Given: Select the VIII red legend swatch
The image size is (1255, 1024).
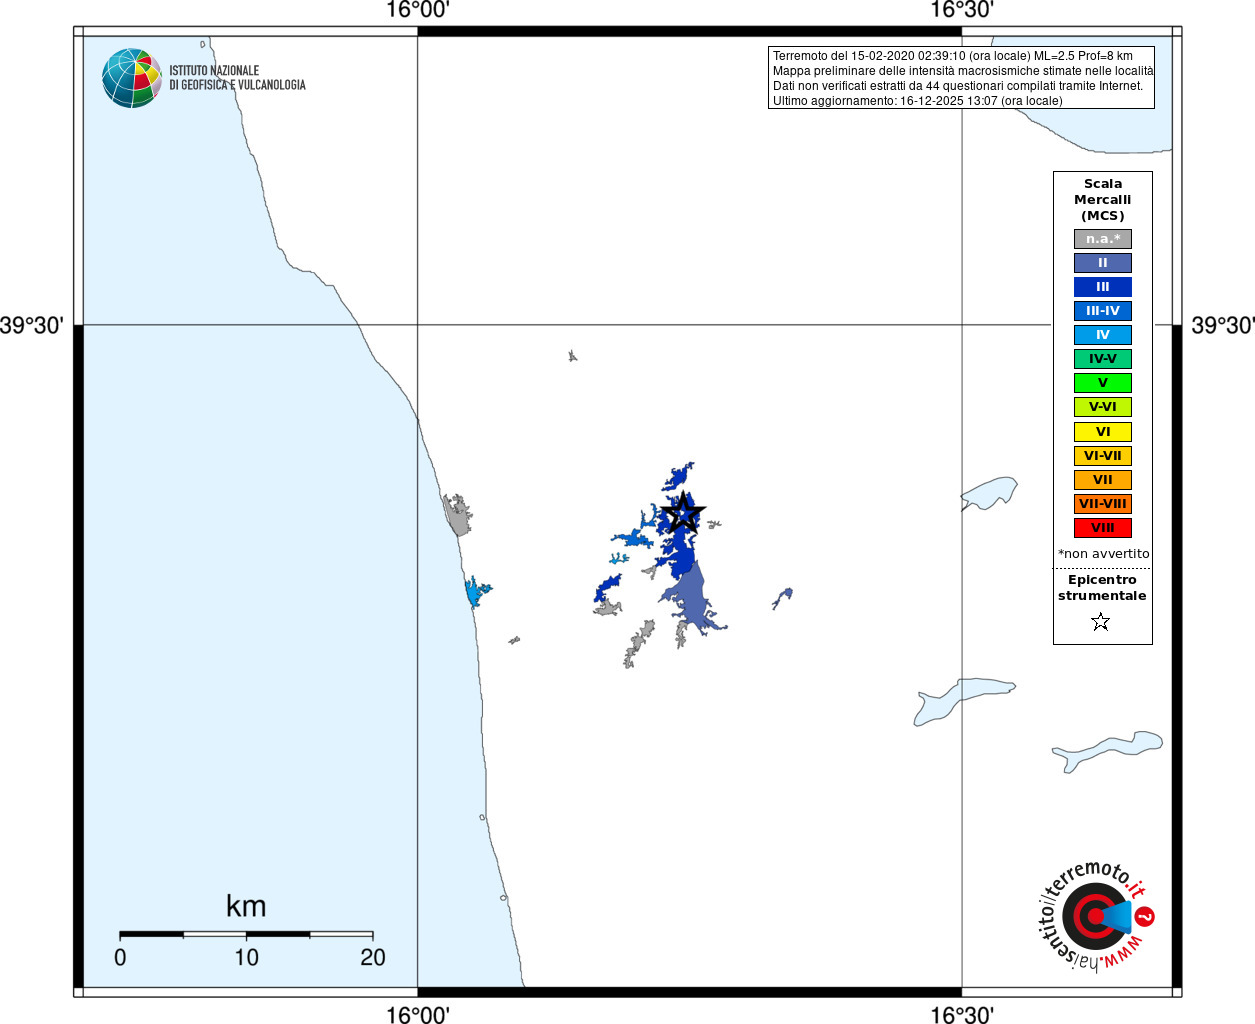Looking at the screenshot, I should coord(1103,528).
